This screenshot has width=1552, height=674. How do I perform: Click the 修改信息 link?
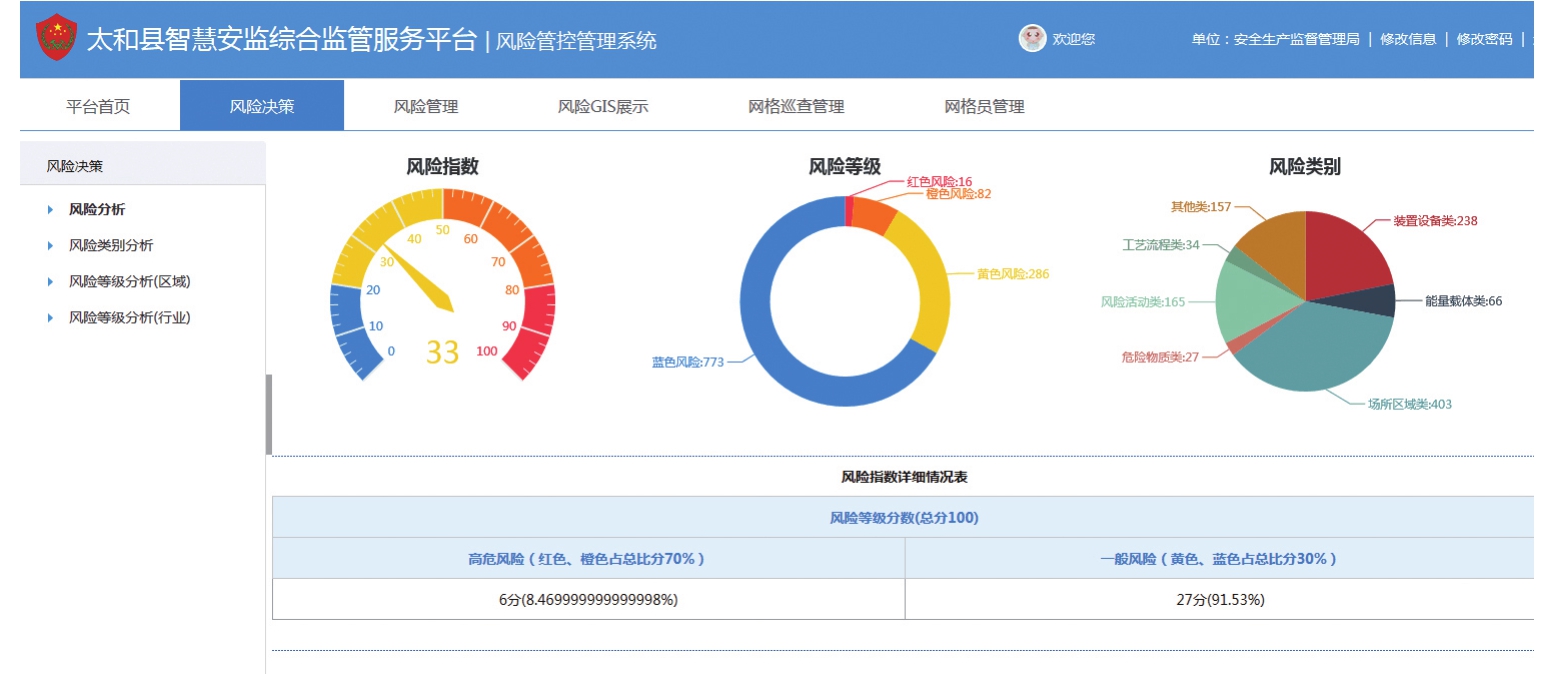coord(1408,39)
